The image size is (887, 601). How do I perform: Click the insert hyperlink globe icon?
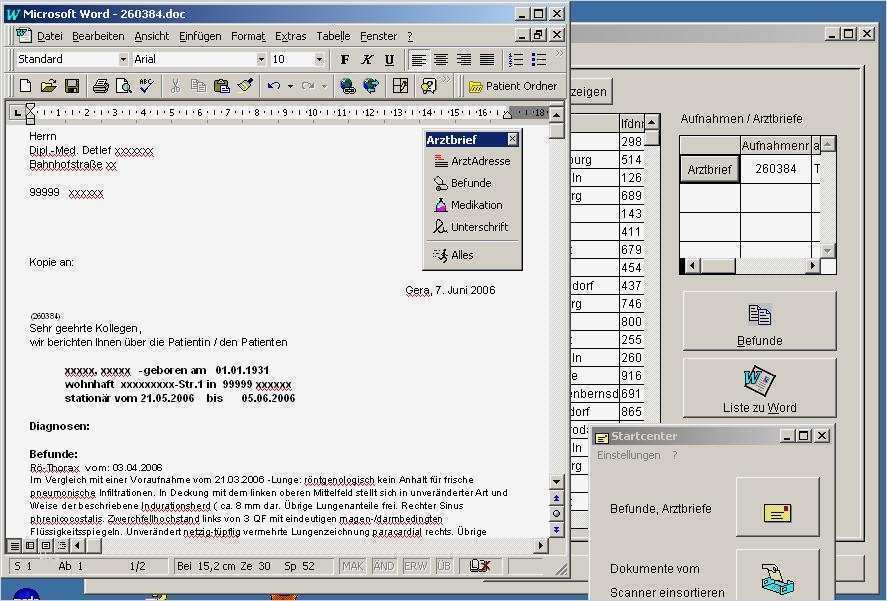347,86
